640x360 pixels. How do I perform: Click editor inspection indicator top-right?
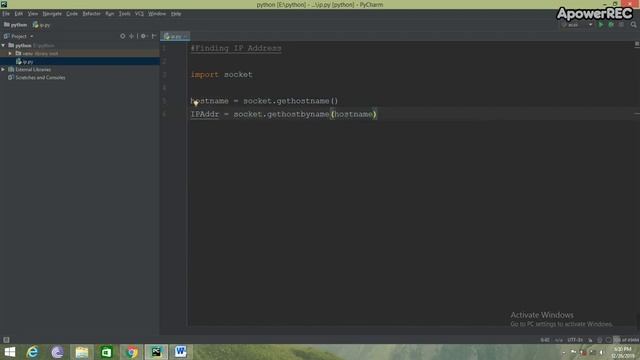[x=637, y=44]
